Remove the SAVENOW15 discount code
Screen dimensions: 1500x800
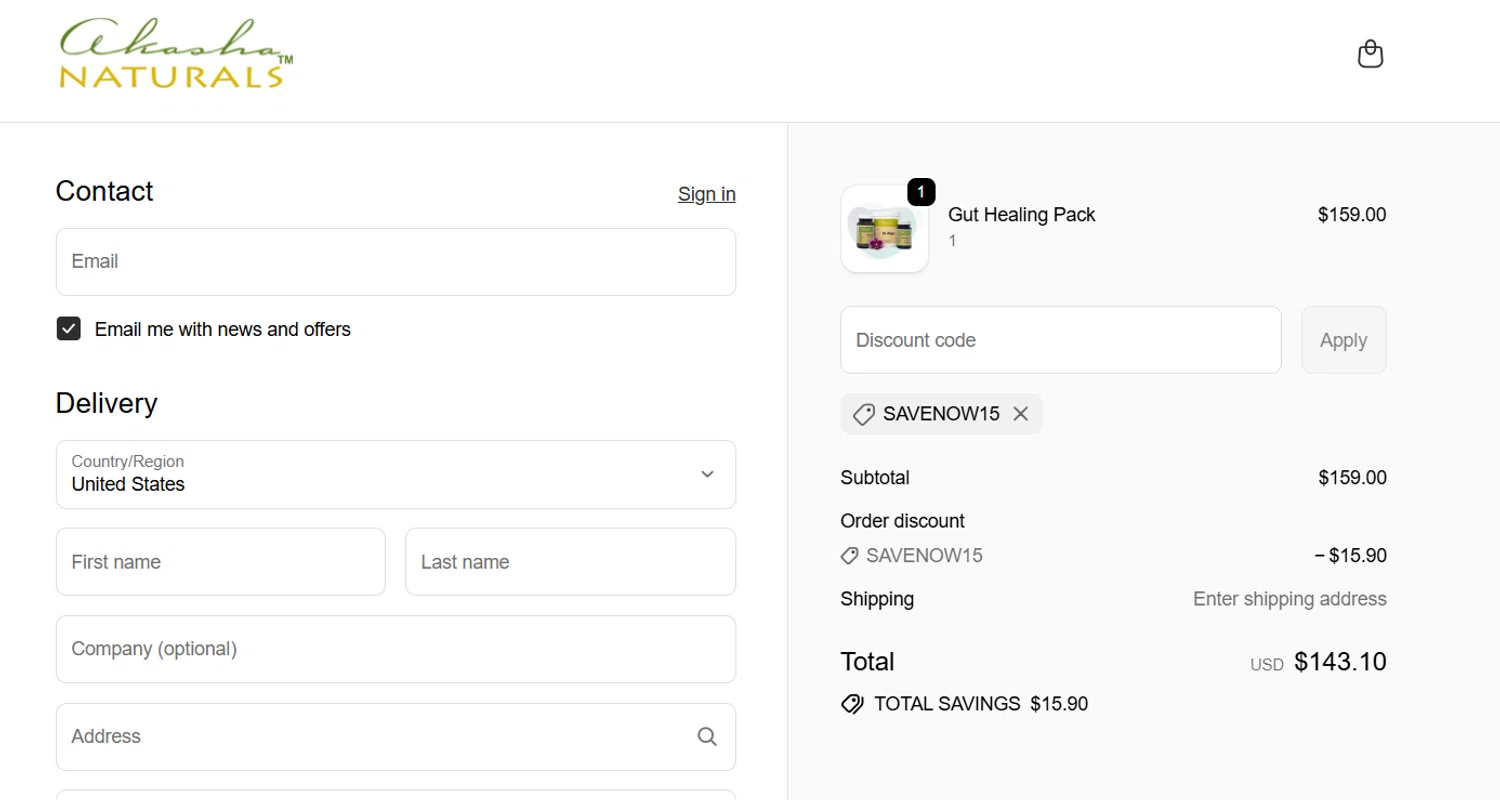pos(1020,414)
